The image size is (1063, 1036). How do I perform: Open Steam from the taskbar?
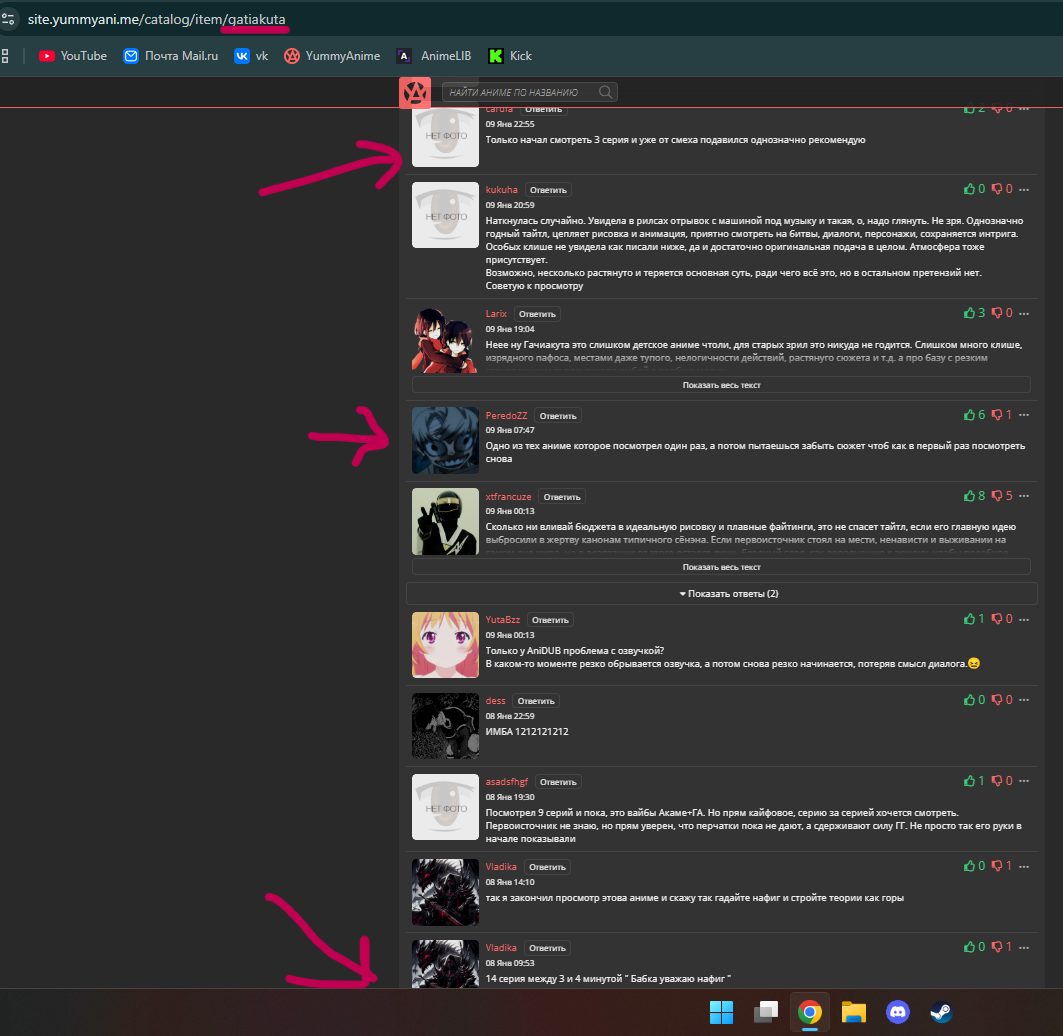point(941,1012)
